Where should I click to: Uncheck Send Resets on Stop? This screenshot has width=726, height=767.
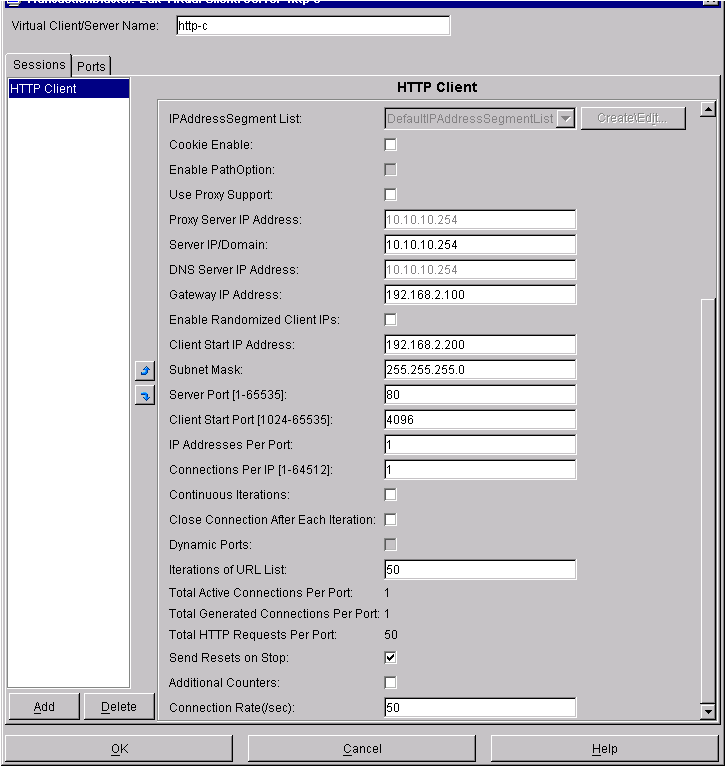point(390,657)
